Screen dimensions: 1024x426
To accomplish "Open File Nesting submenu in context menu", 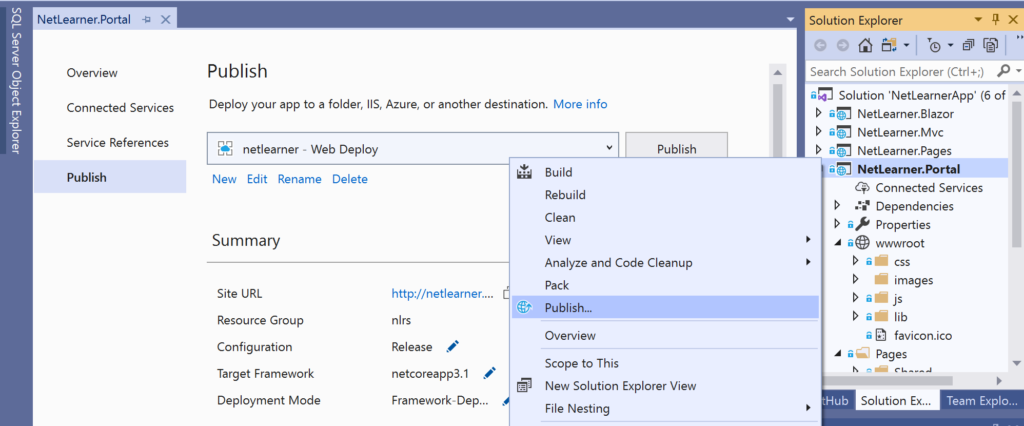I will click(x=665, y=408).
